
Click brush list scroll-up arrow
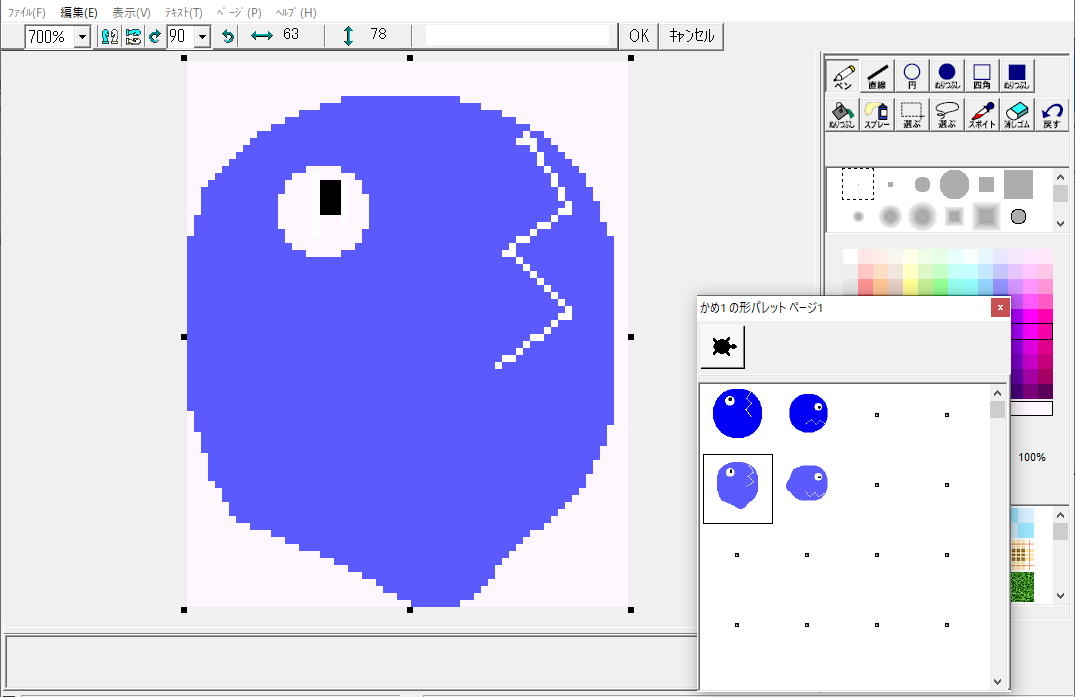1060,177
